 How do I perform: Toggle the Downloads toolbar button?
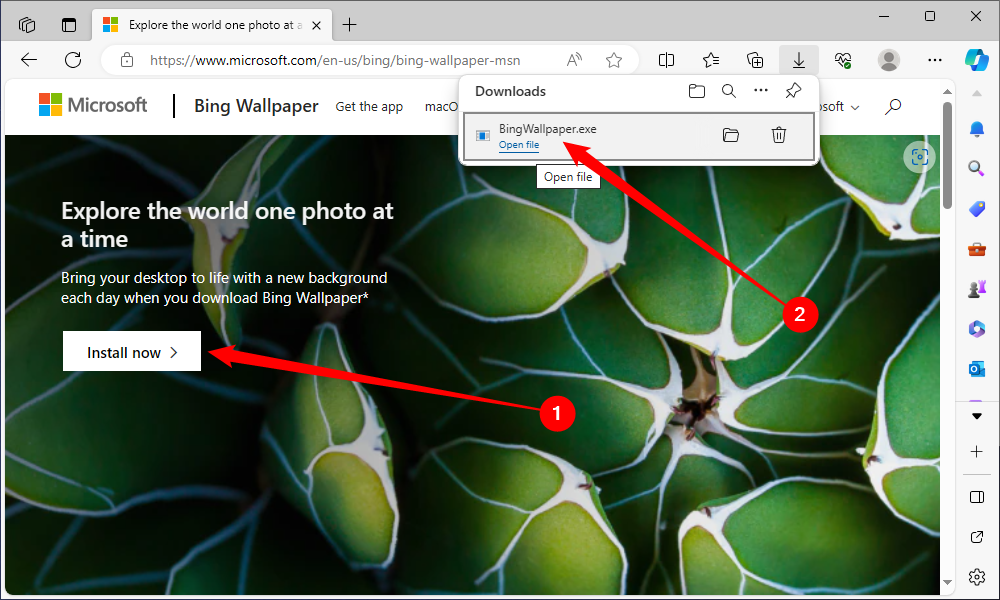798,60
